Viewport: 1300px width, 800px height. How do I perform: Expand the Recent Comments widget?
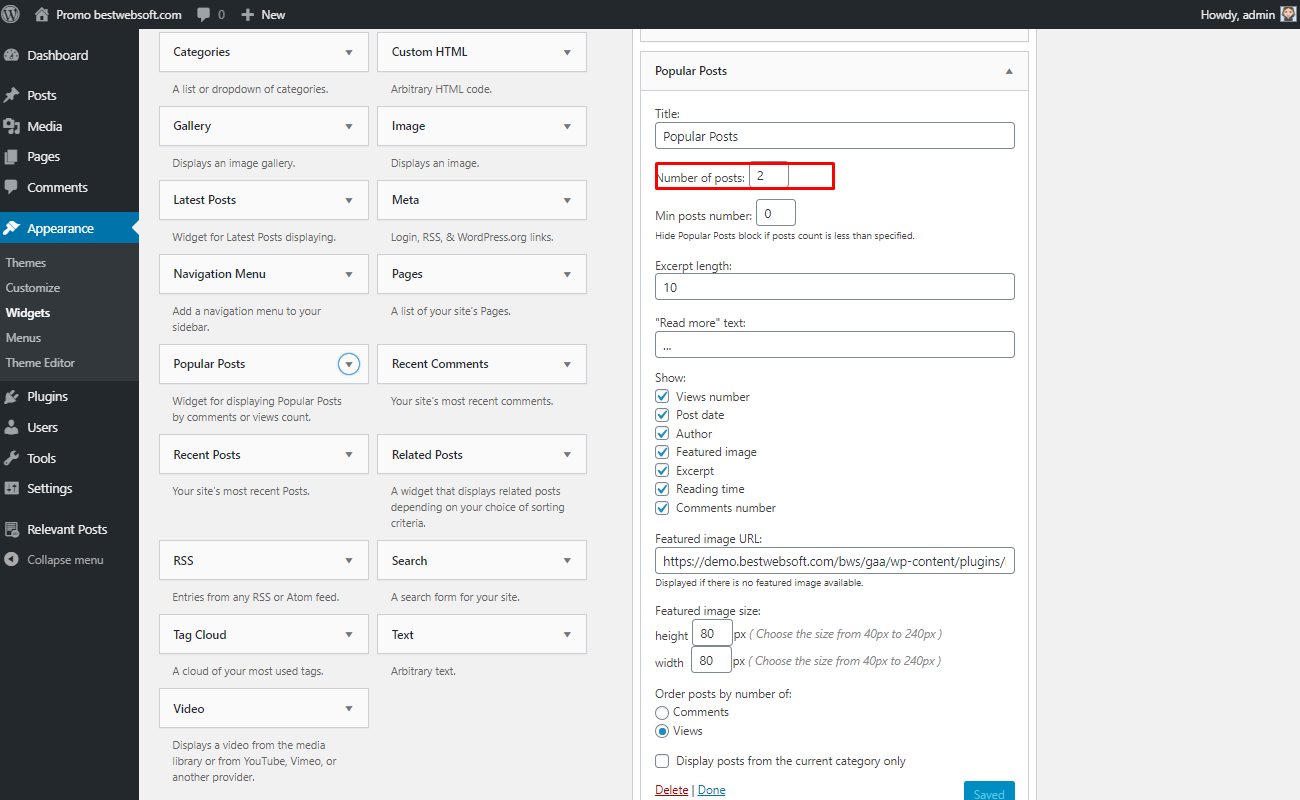[567, 364]
